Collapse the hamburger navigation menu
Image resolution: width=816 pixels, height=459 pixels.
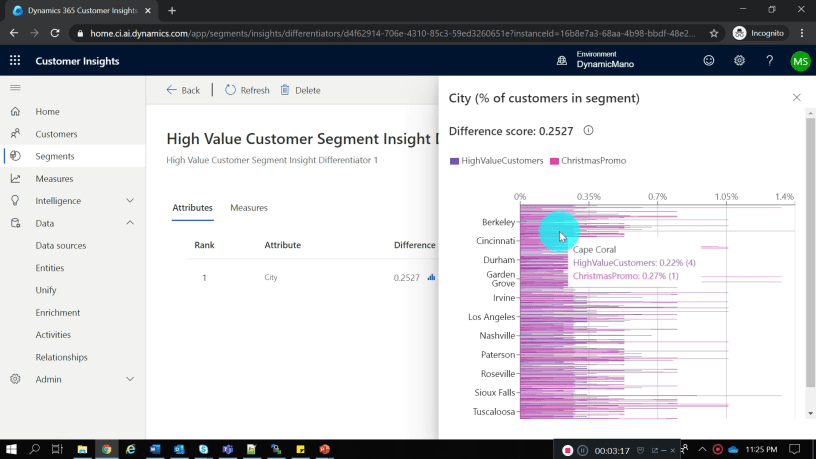point(15,88)
